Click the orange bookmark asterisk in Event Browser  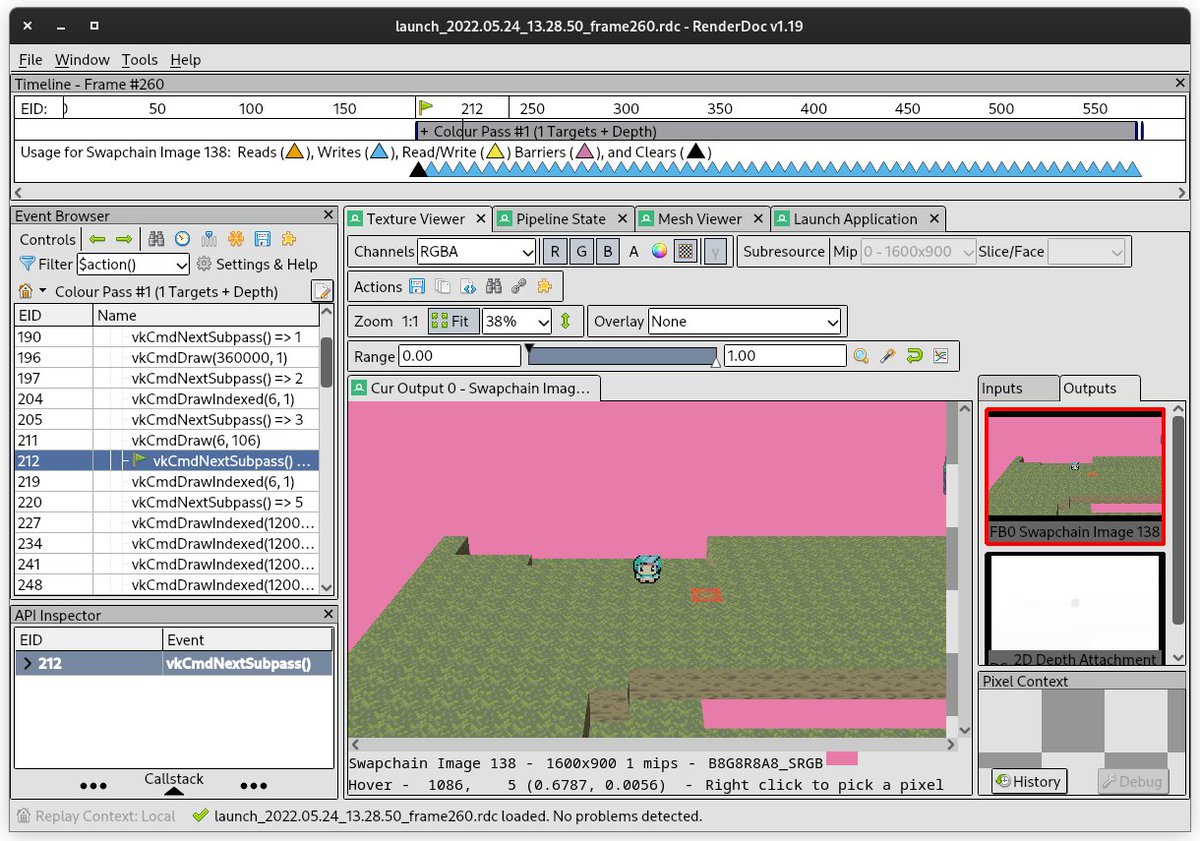(236, 239)
